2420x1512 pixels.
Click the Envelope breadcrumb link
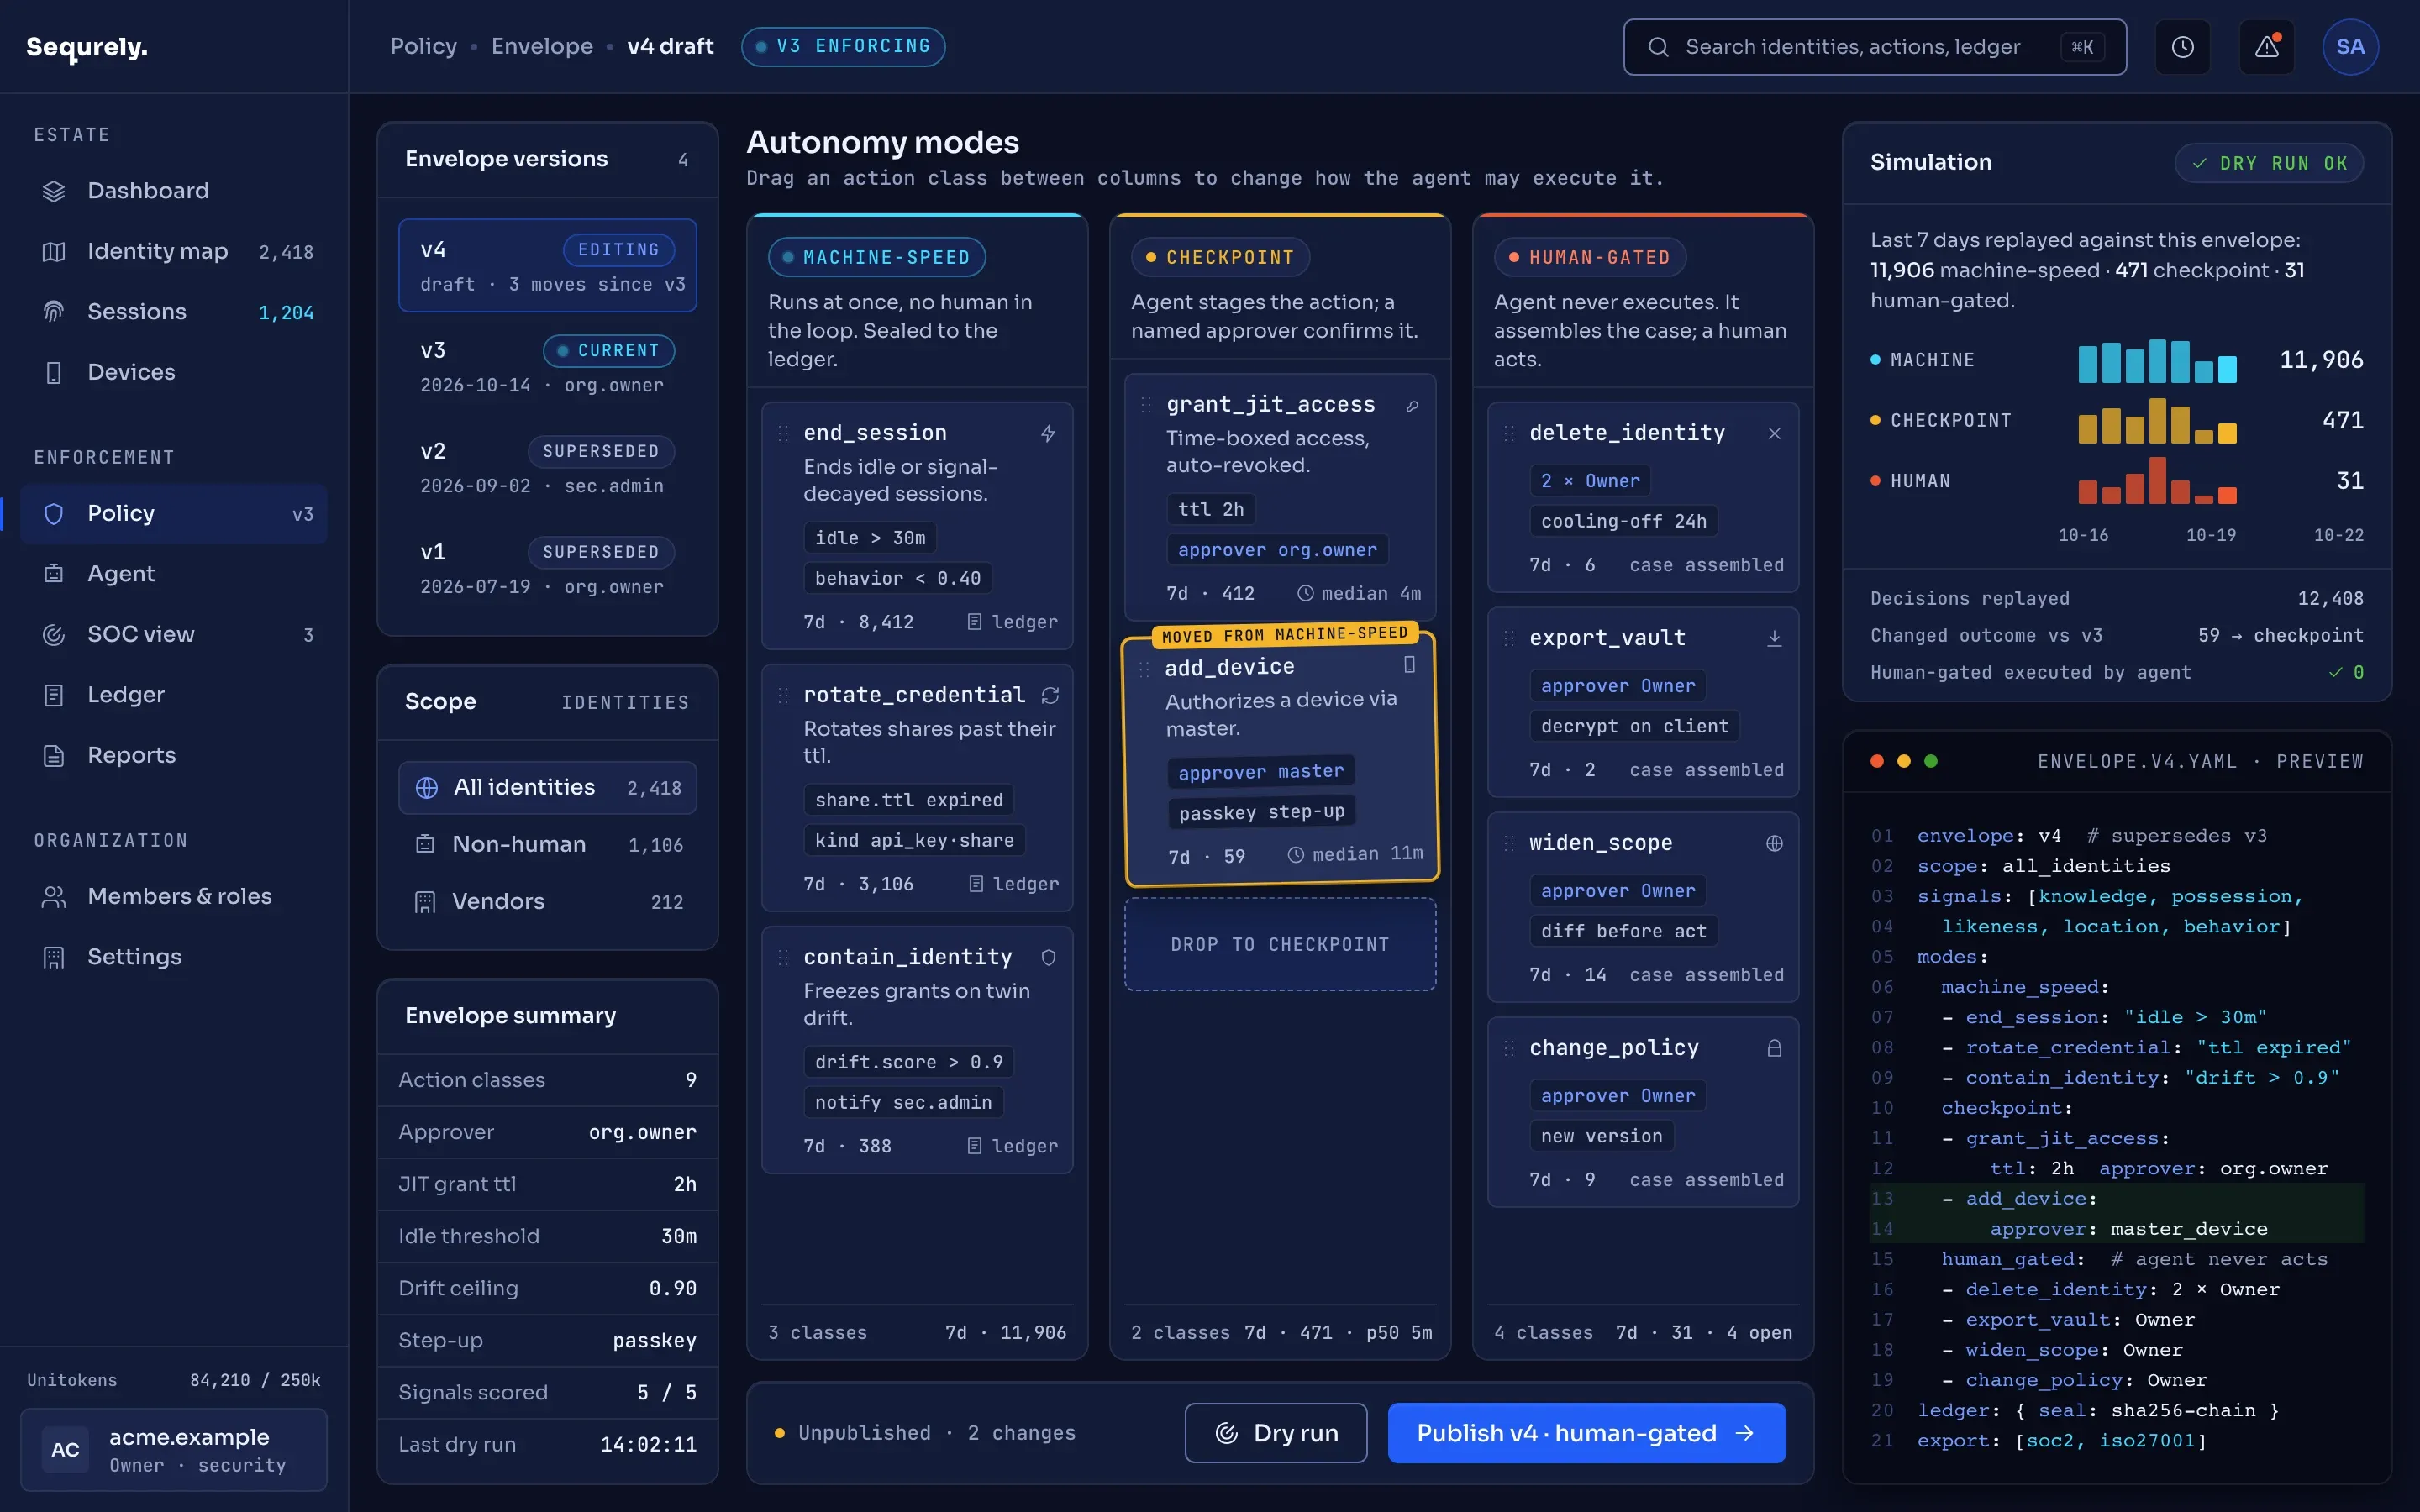pos(541,46)
